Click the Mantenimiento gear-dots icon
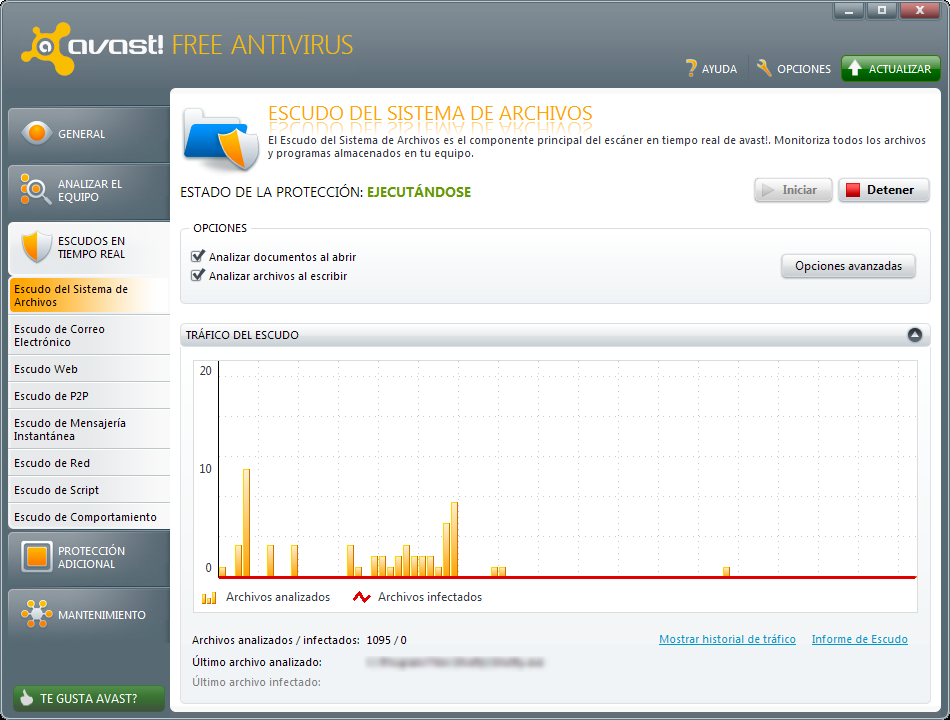 coord(36,614)
